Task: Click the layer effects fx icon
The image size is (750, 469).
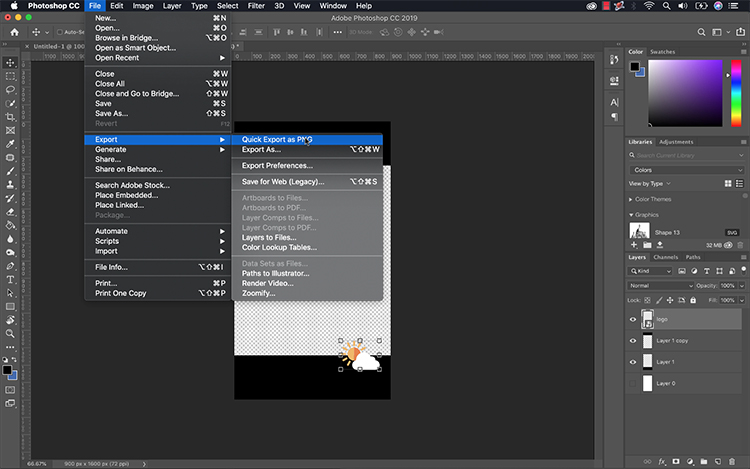Action: (662, 462)
